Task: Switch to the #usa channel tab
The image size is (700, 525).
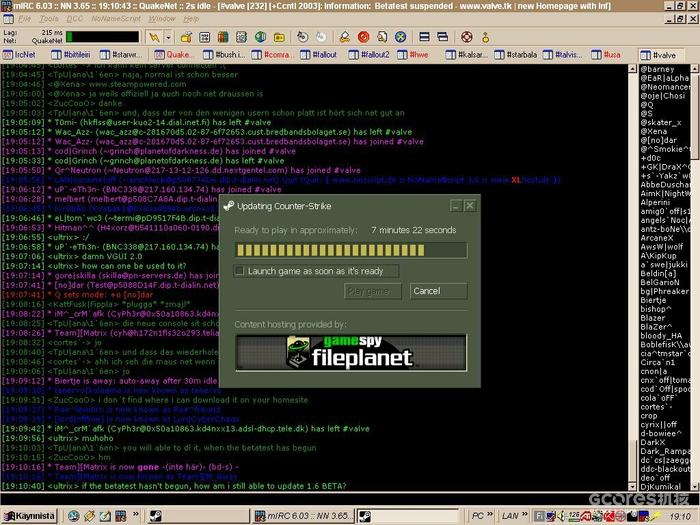Action: tap(606, 55)
